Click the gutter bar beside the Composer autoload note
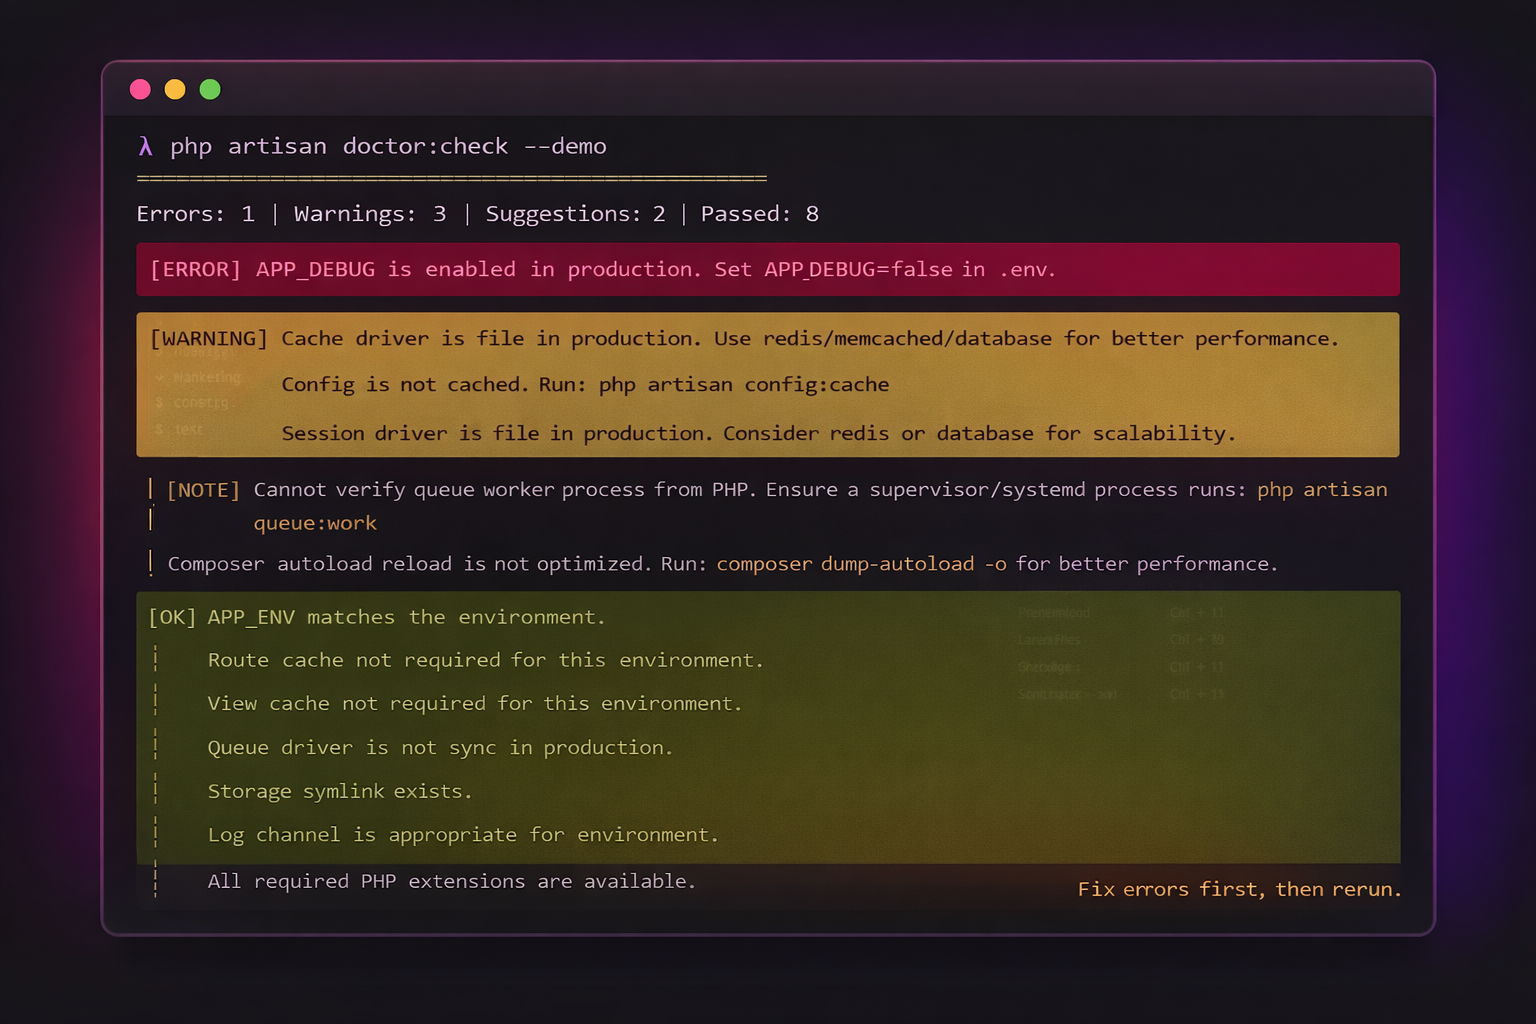 pyautogui.click(x=151, y=562)
